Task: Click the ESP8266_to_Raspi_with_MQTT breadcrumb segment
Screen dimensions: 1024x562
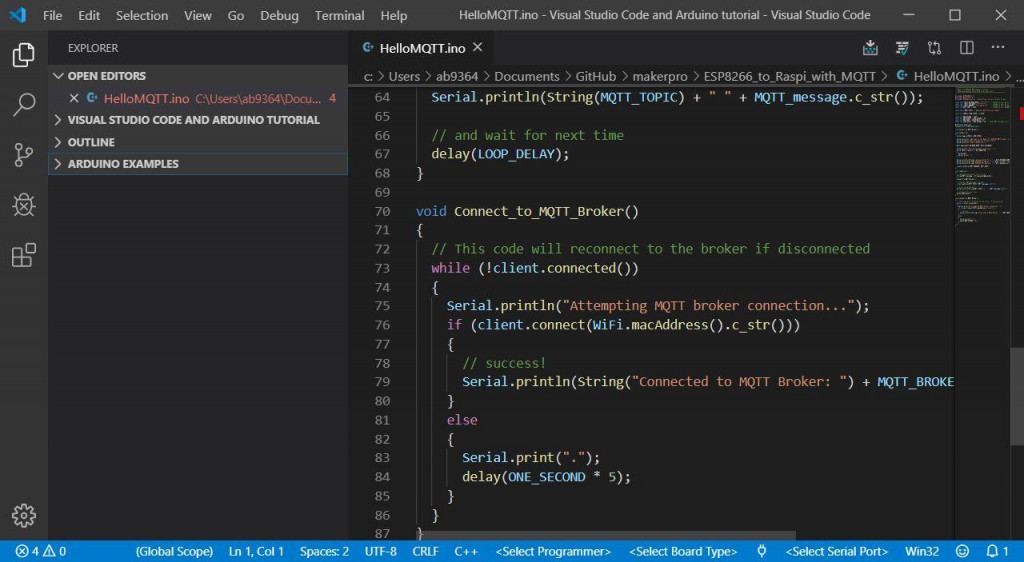Action: point(789,76)
